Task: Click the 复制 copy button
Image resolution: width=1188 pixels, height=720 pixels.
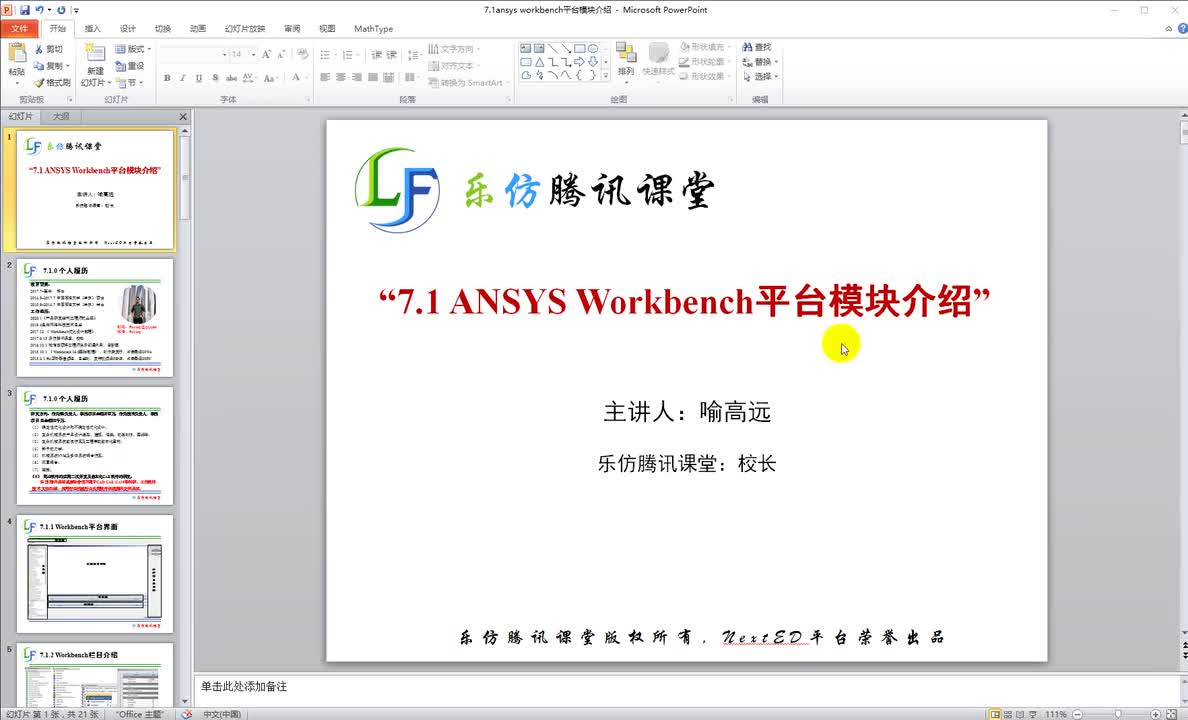Action: pyautogui.click(x=52, y=66)
